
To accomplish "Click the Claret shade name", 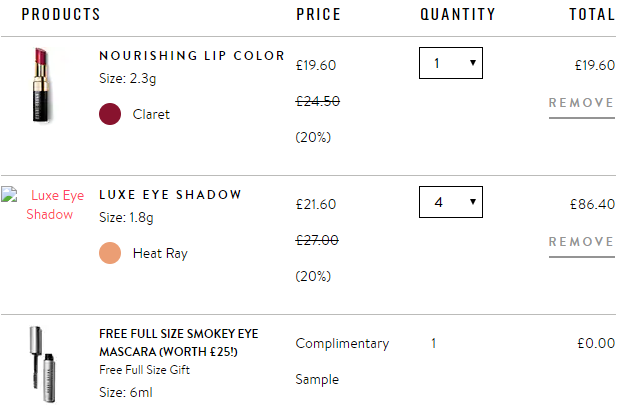I will (x=151, y=114).
